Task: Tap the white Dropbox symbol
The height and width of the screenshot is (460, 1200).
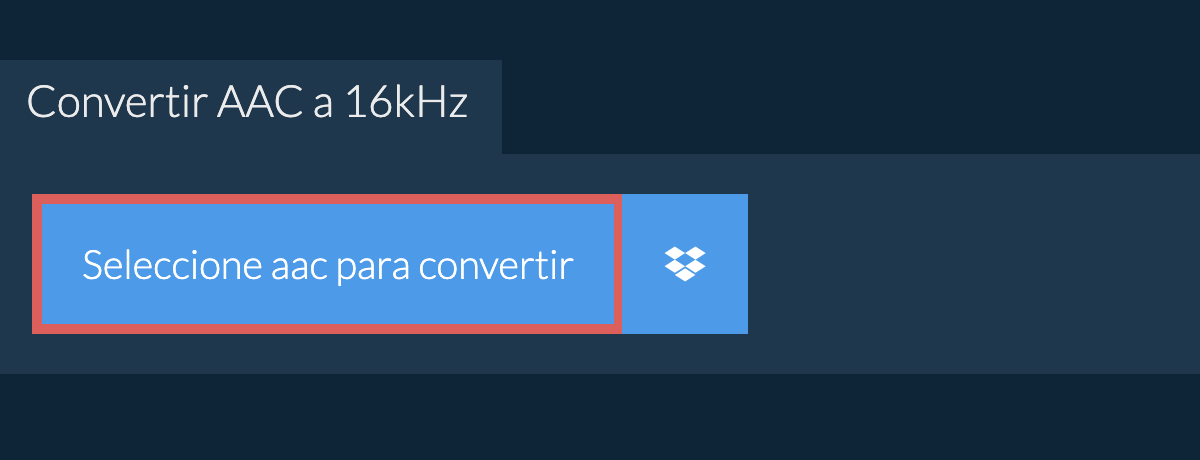Action: (685, 264)
